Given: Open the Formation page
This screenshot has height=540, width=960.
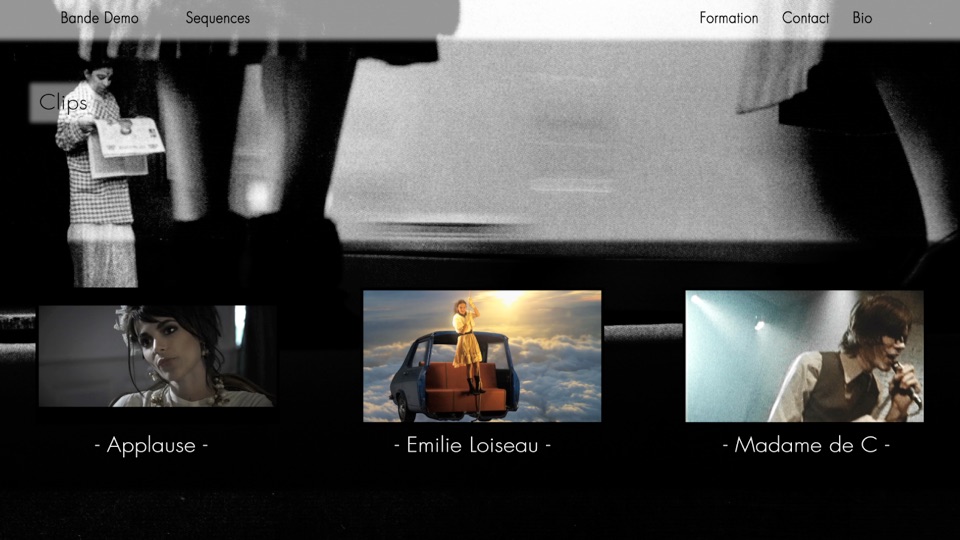Looking at the screenshot, I should pos(729,18).
